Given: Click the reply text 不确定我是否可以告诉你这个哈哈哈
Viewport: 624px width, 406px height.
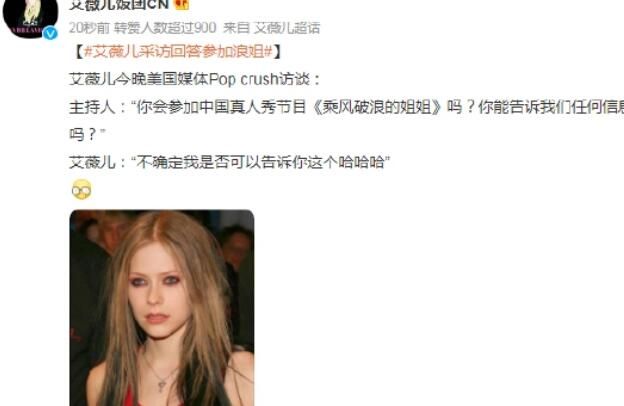Looking at the screenshot, I should [261, 162].
